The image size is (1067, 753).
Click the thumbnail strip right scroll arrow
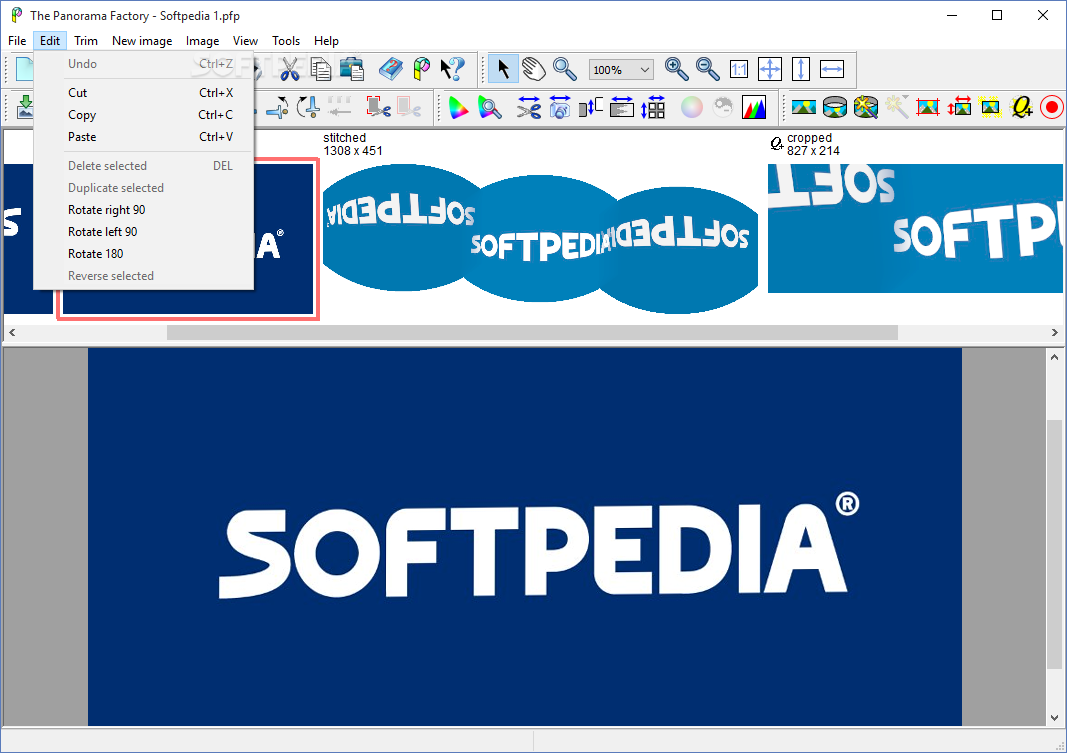tap(1054, 333)
